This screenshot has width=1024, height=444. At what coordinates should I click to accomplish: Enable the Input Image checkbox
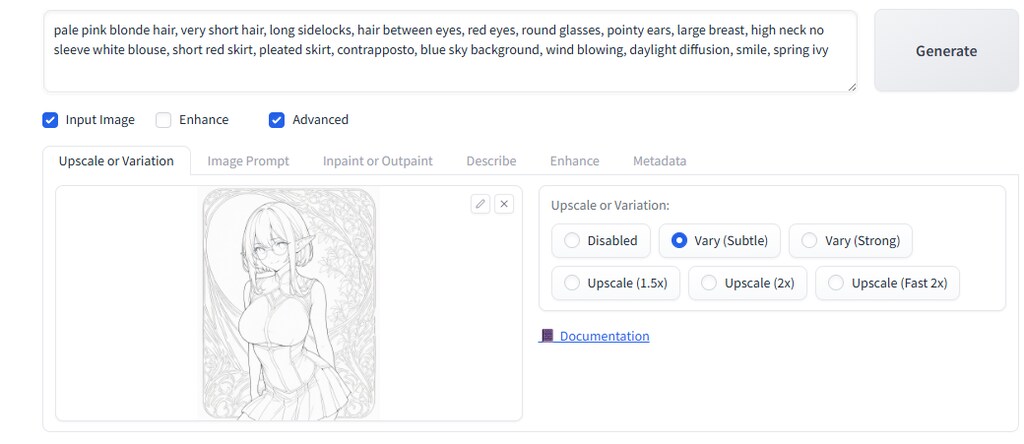[50, 120]
